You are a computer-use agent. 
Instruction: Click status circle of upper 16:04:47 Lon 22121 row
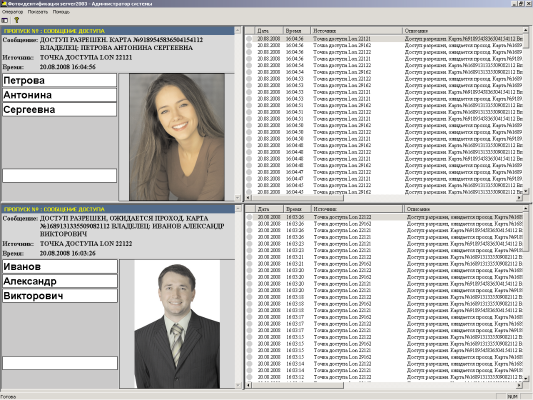coord(249,179)
